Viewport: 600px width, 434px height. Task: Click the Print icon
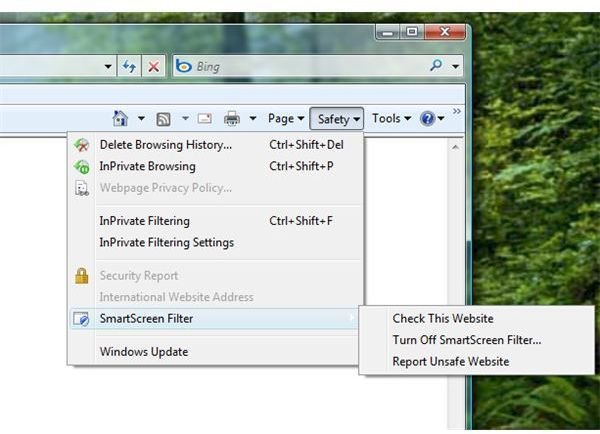[232, 119]
